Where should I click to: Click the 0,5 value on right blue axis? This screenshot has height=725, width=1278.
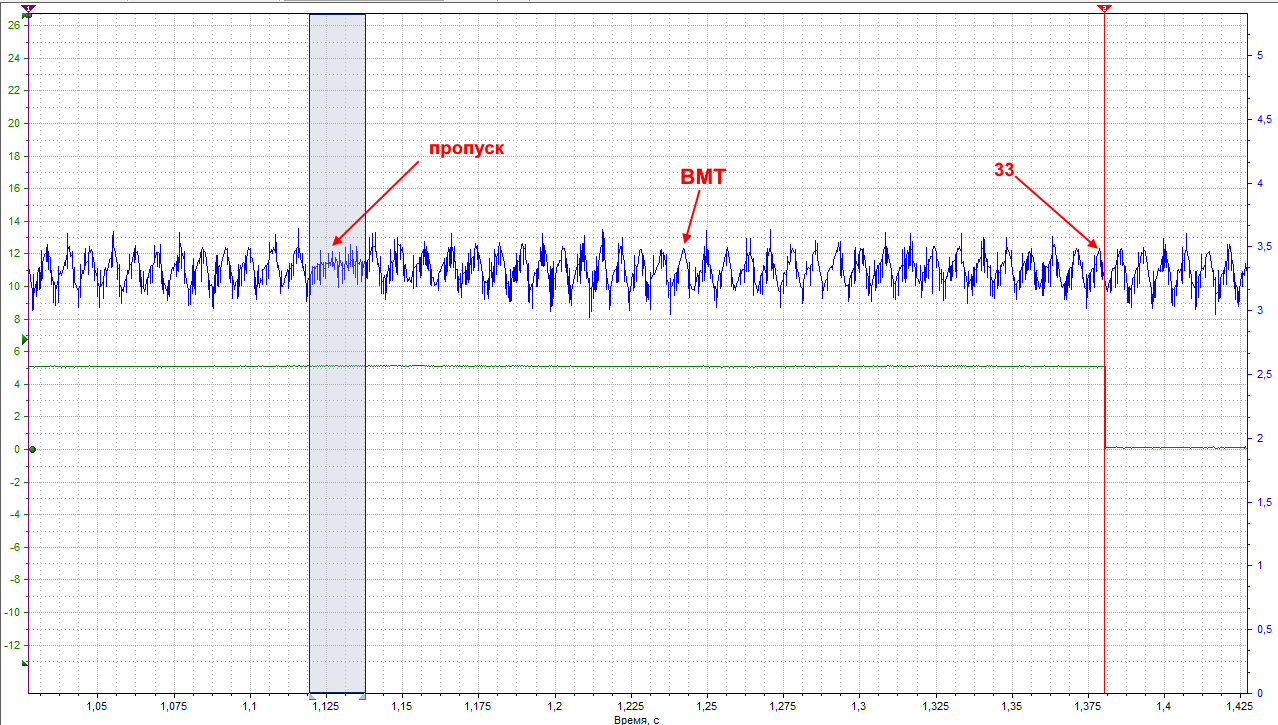(1264, 629)
